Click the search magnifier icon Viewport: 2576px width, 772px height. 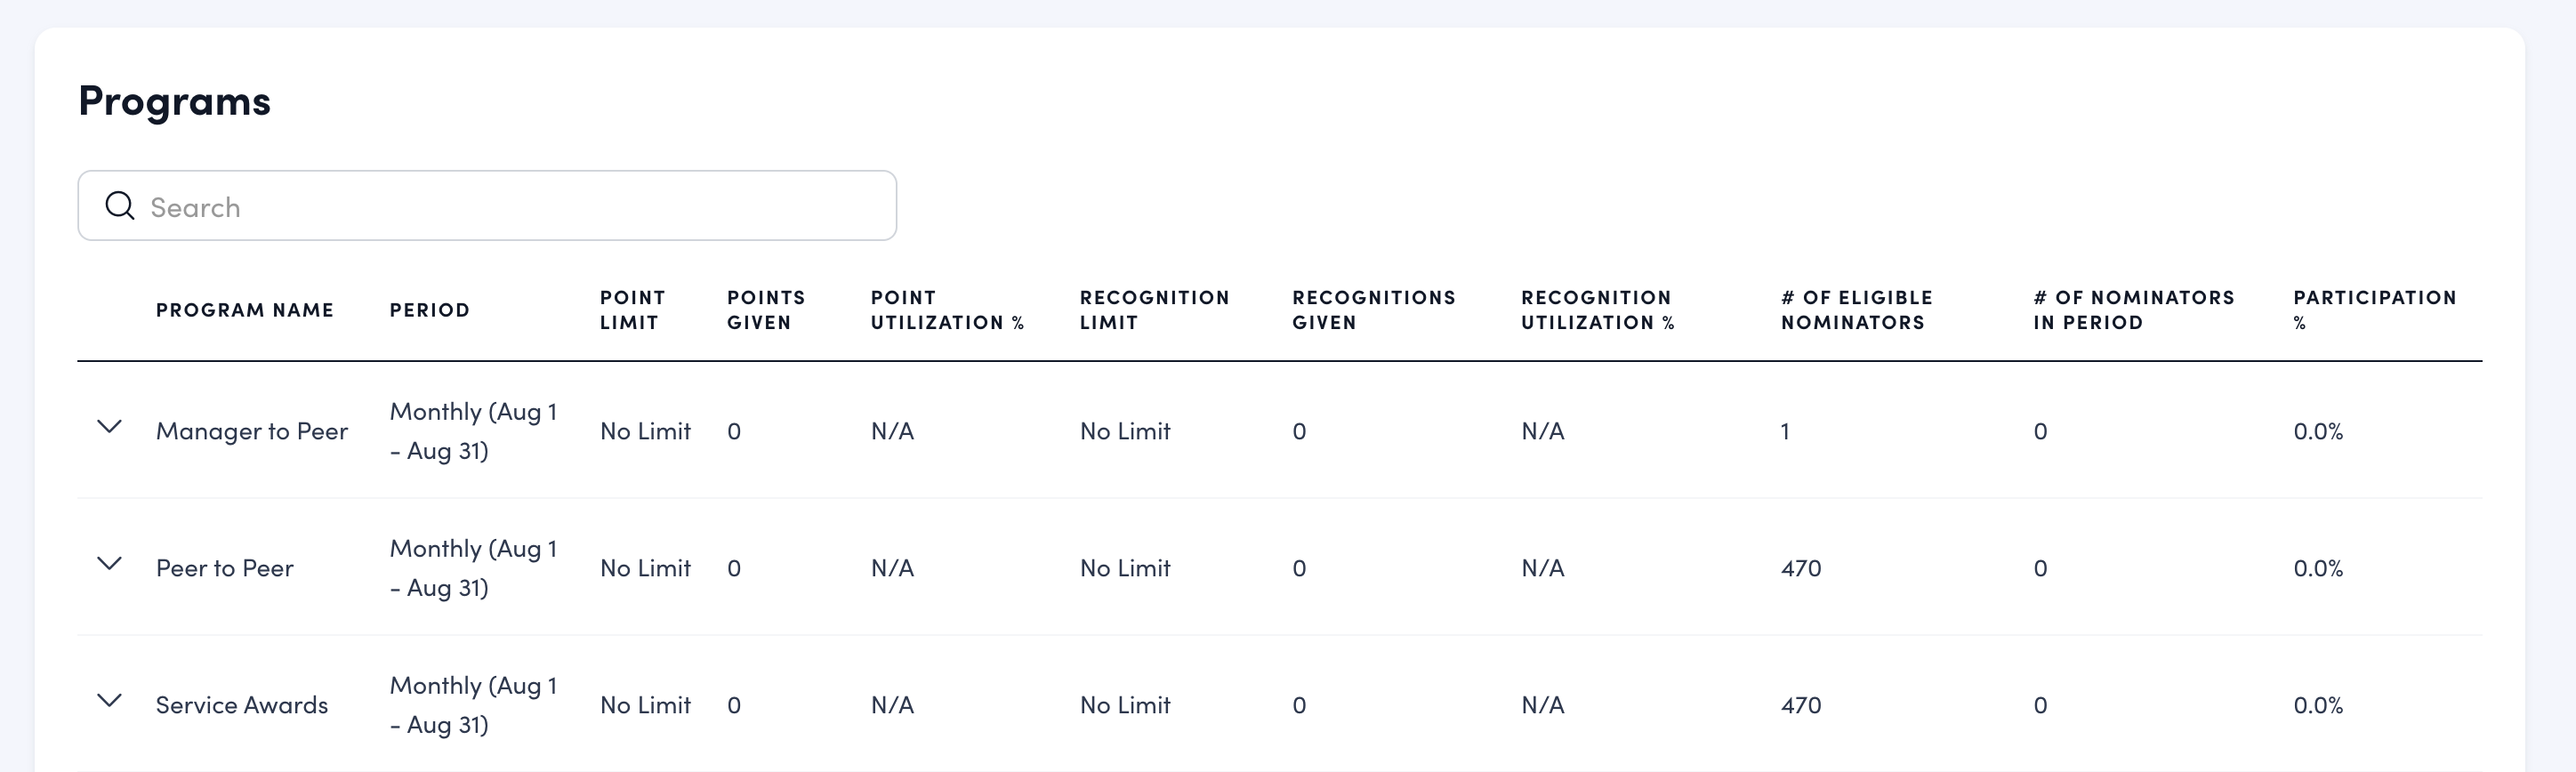(x=120, y=206)
